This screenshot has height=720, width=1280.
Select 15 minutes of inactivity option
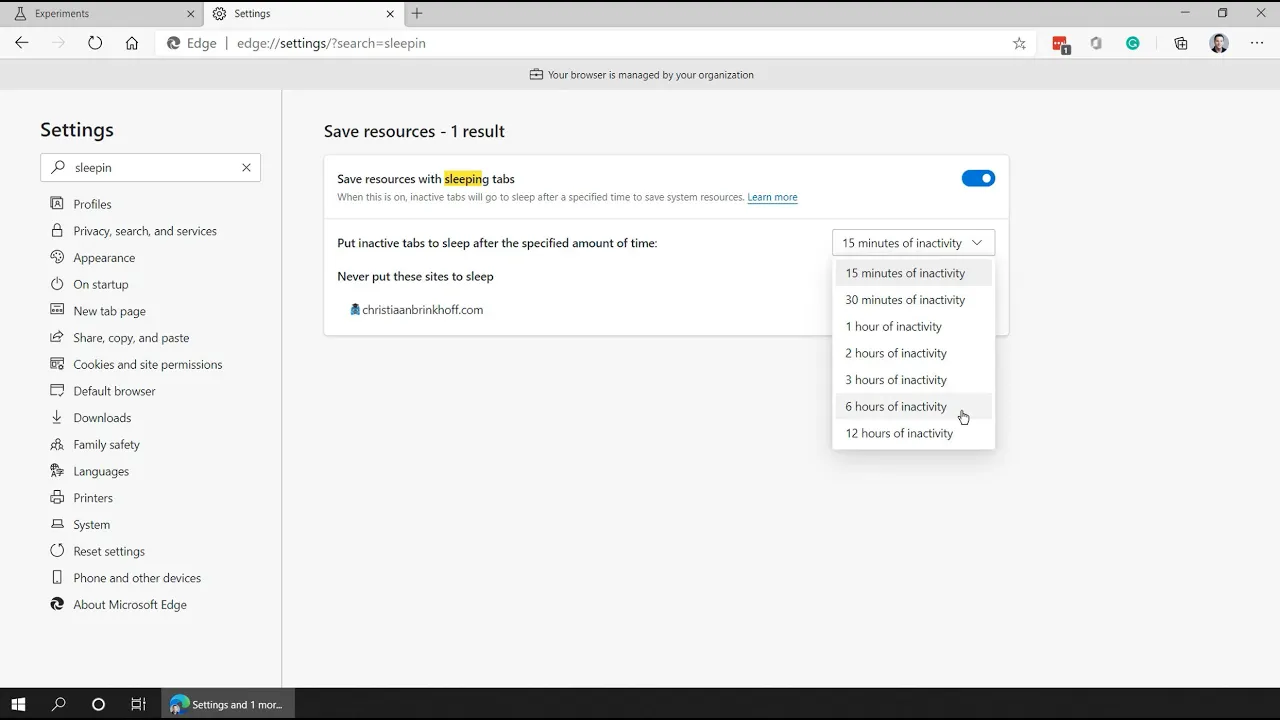913,273
